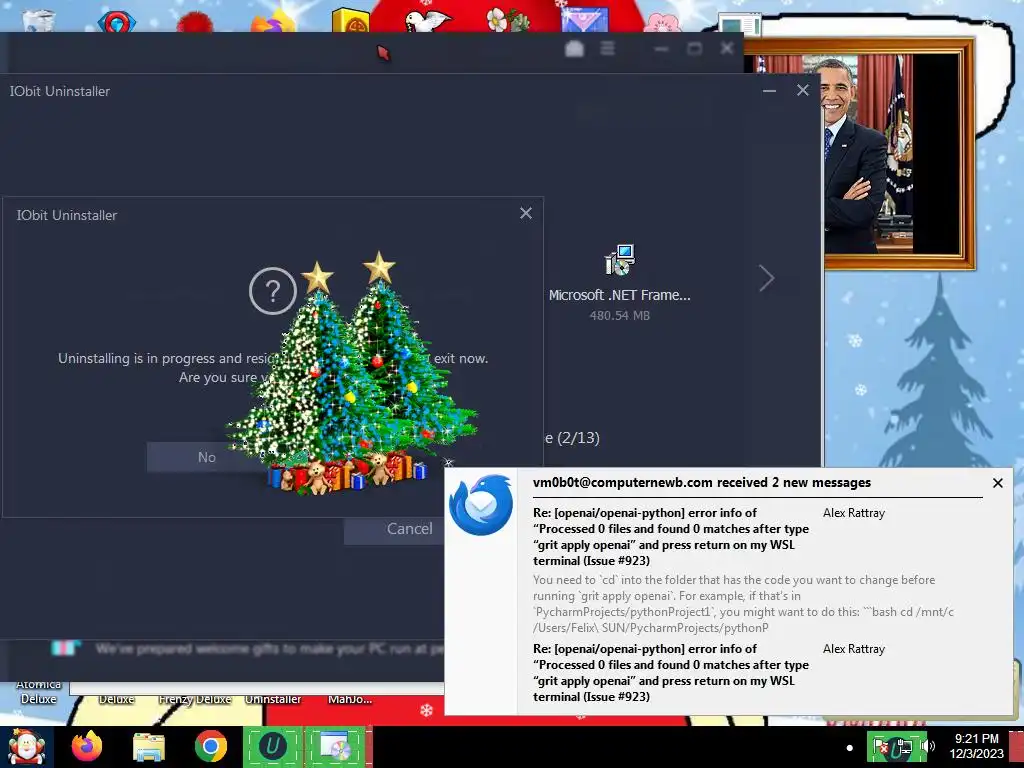The image size is (1024, 768).
Task: Click the 9:21 PM clock in the taskbar
Action: [x=976, y=746]
